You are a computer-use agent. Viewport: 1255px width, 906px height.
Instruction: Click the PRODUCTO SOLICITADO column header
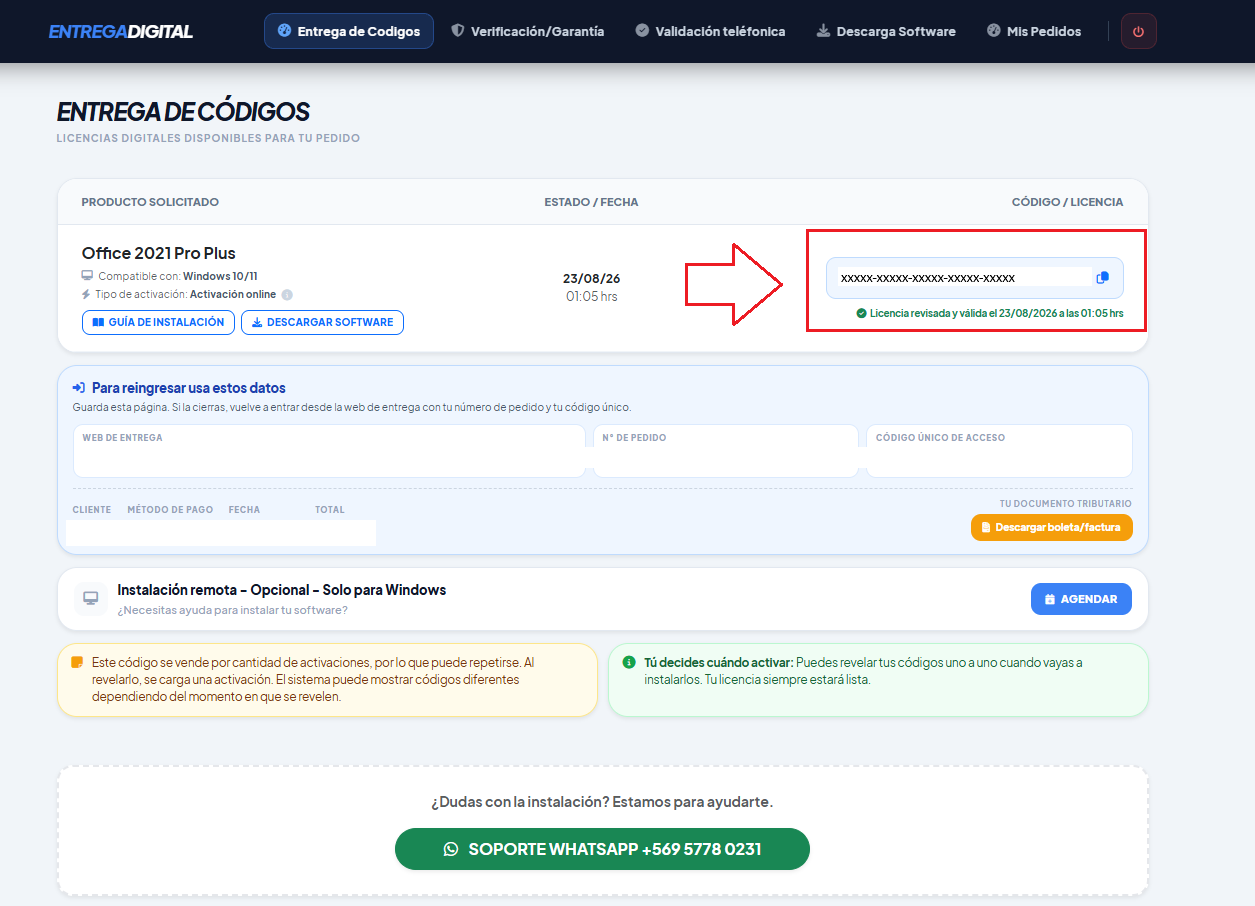coord(150,202)
